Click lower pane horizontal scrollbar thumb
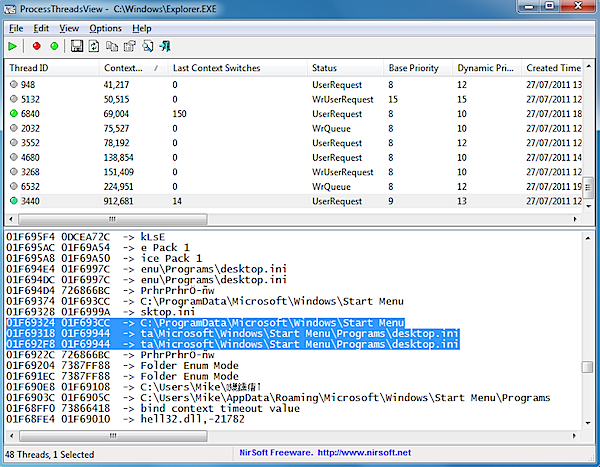Image resolution: width=600 pixels, height=467 pixels. pos(113,436)
